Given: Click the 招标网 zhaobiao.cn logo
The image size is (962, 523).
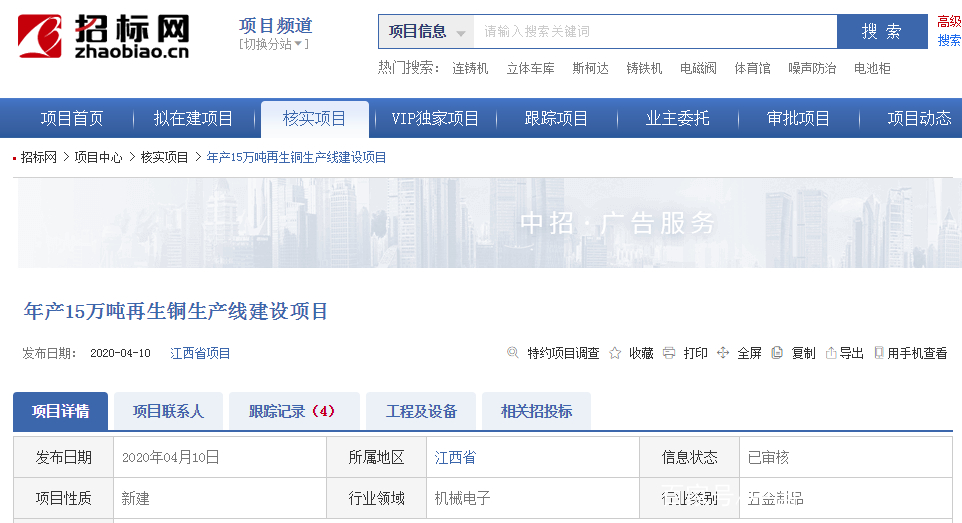Looking at the screenshot, I should pyautogui.click(x=103, y=37).
